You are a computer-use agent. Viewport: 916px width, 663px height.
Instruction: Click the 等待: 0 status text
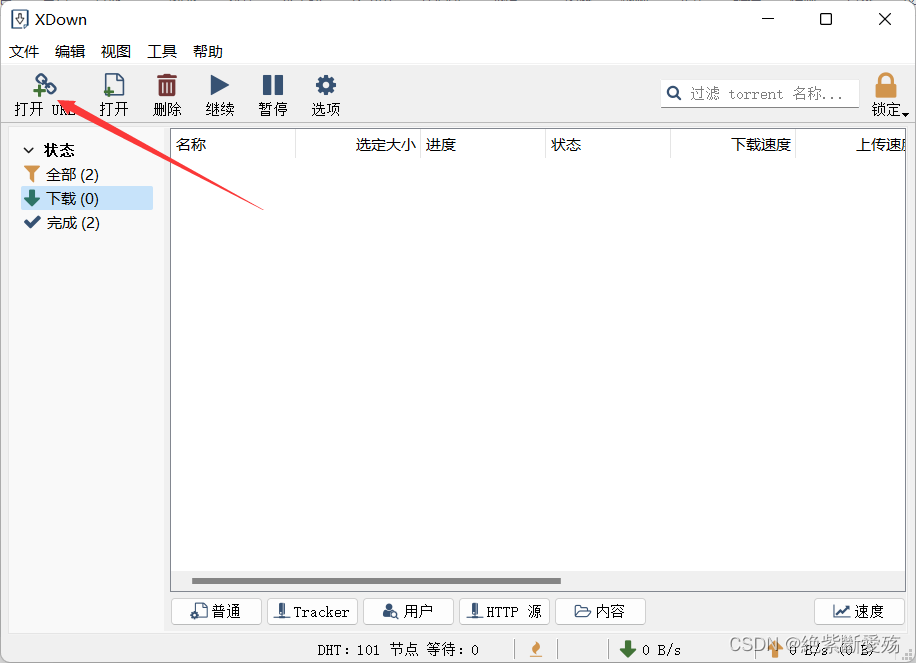[453, 650]
